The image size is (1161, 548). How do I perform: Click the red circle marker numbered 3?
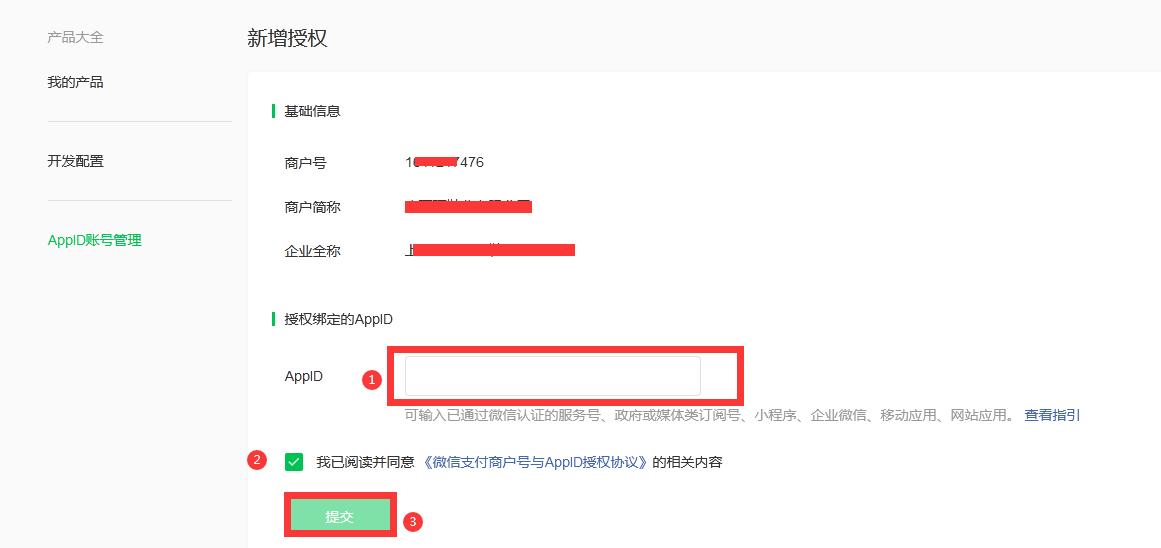[412, 521]
